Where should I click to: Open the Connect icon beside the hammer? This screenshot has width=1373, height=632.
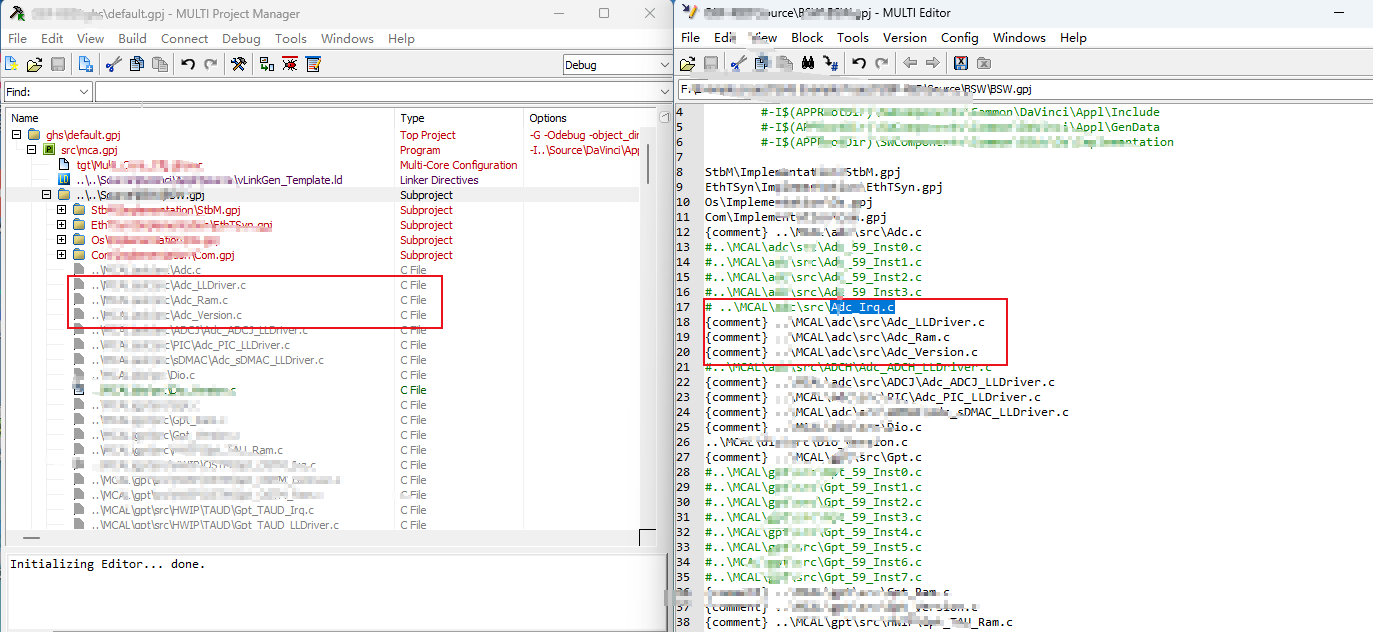(266, 65)
